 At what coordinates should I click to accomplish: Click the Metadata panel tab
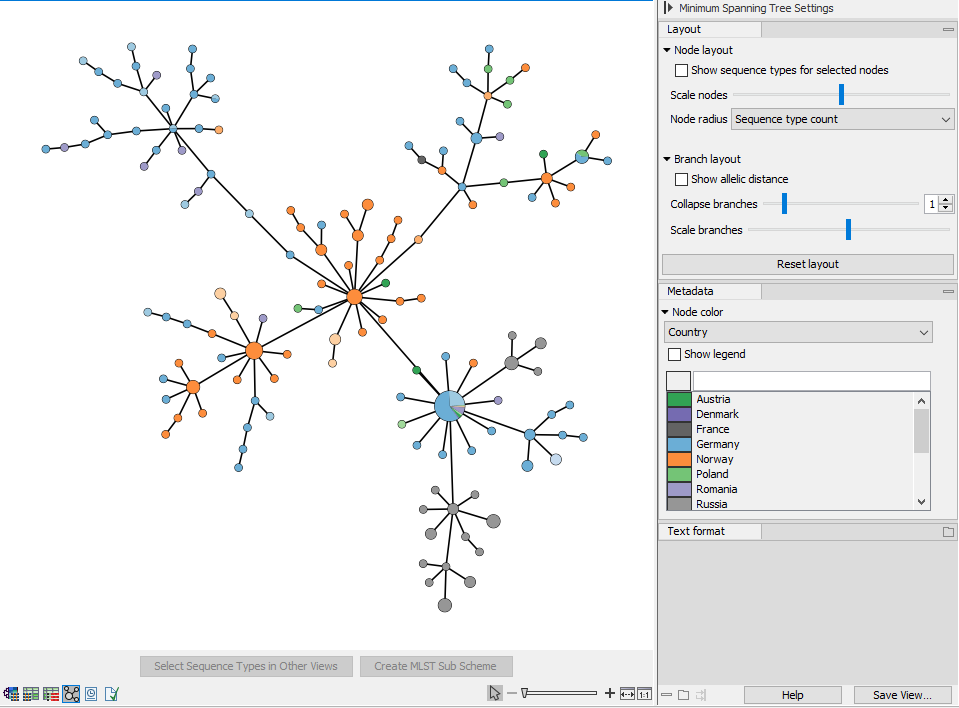pyautogui.click(x=691, y=292)
